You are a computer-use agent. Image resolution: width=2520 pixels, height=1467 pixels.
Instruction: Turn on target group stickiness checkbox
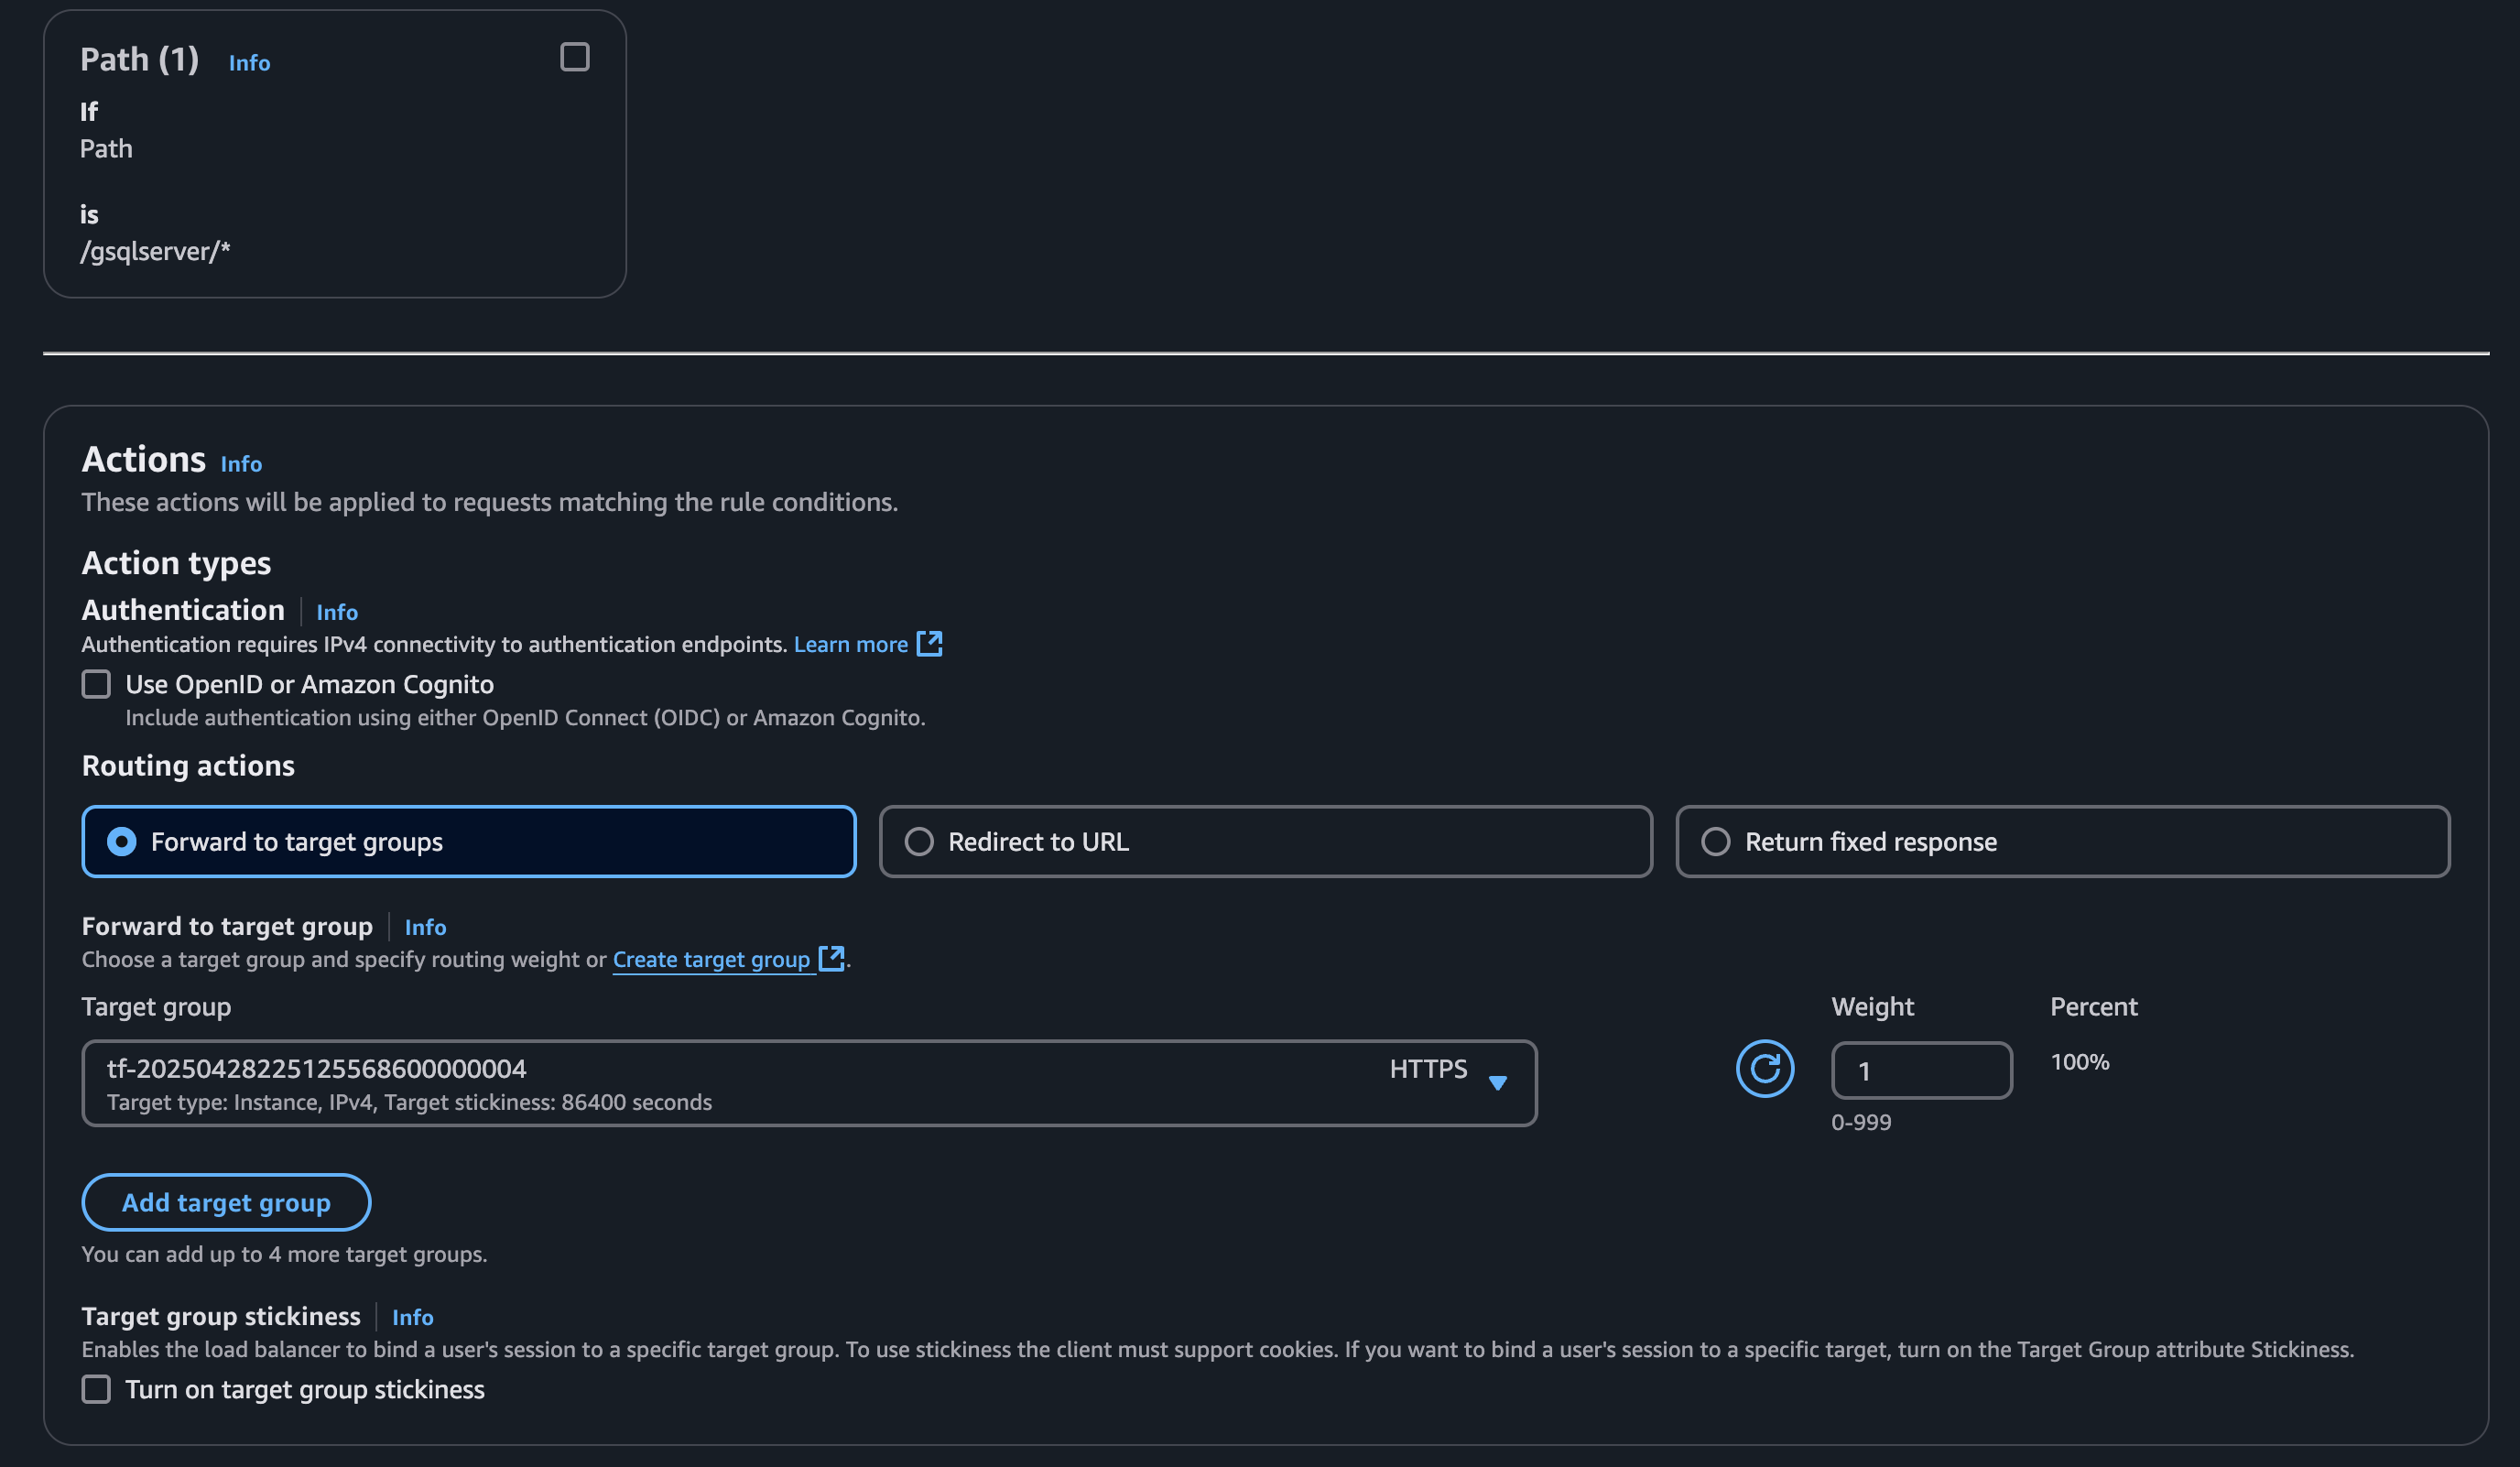(96, 1389)
